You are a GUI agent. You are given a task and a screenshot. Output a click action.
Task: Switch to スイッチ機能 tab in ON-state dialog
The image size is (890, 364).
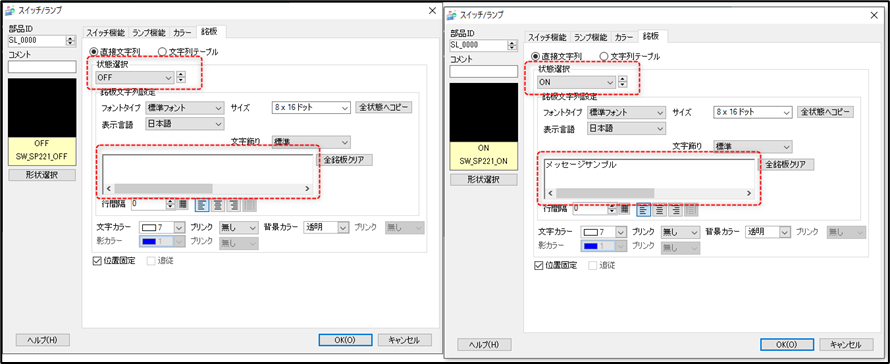point(547,37)
